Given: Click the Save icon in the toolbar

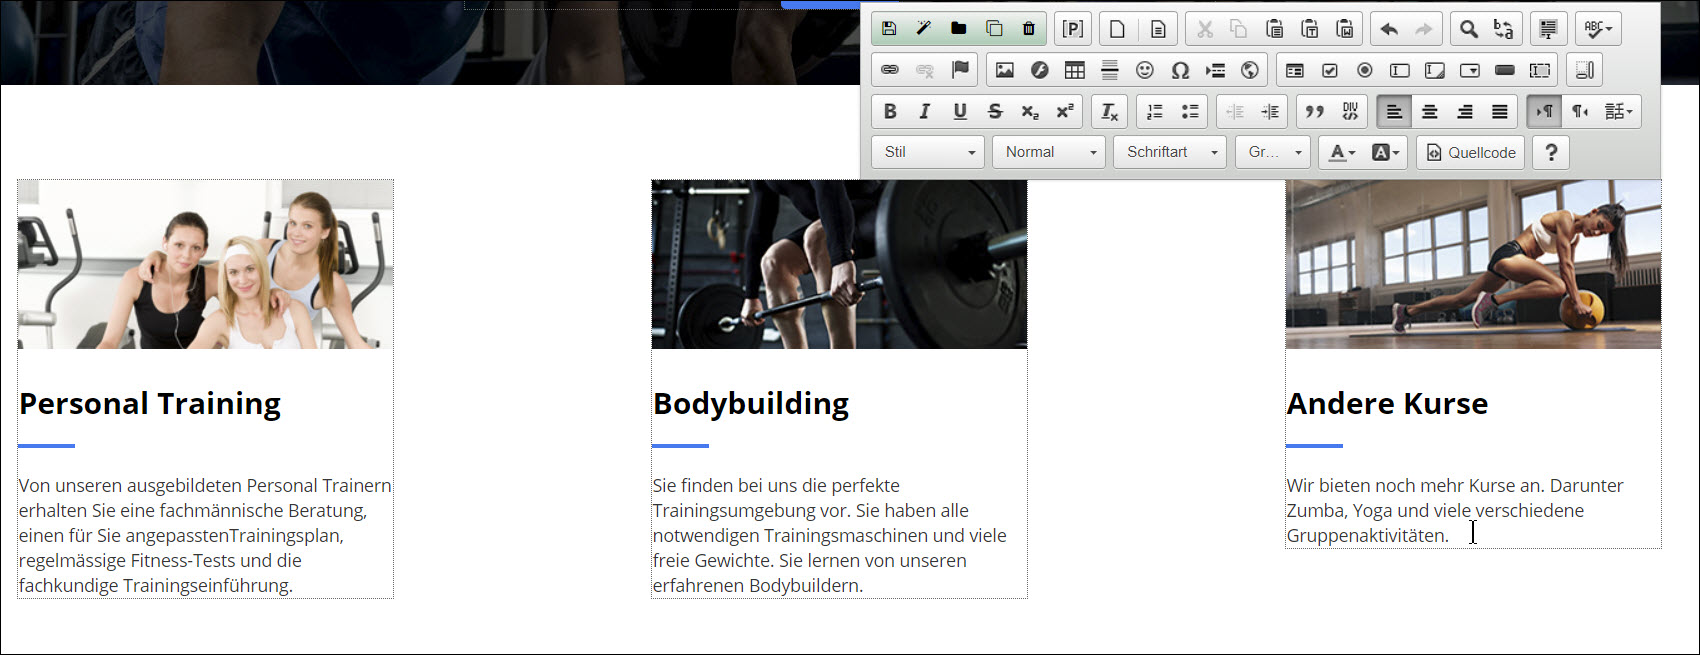Looking at the screenshot, I should [889, 29].
